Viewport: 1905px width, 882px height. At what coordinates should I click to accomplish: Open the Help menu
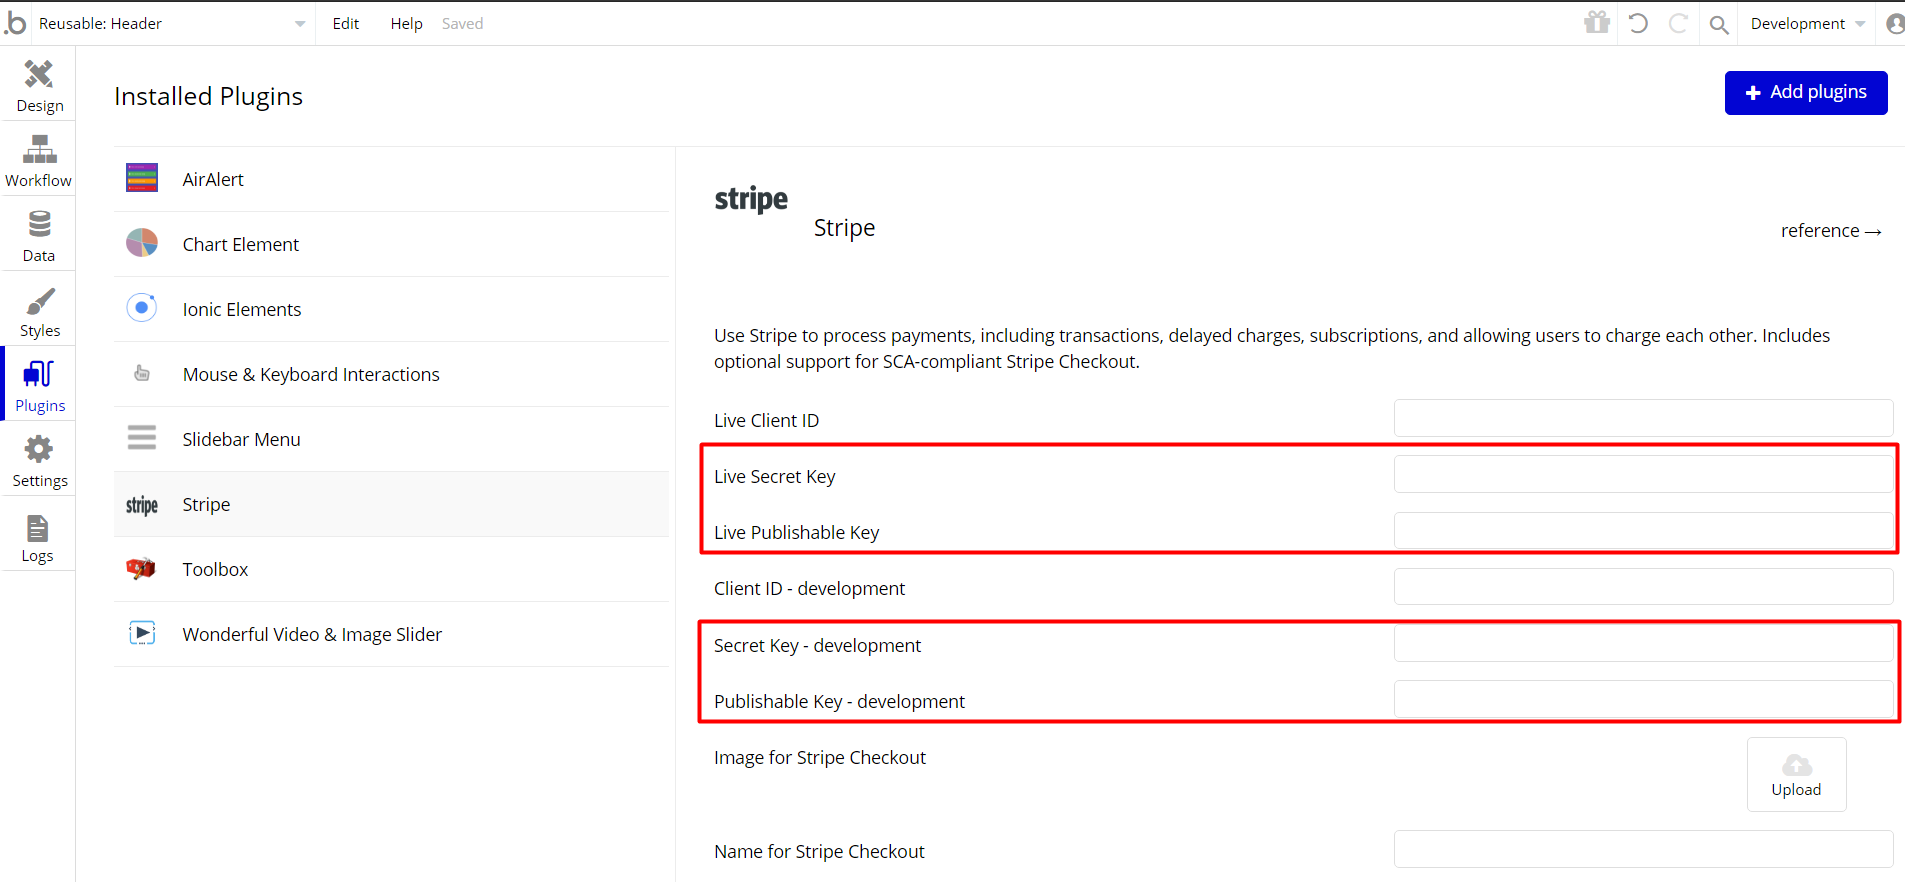click(x=406, y=23)
